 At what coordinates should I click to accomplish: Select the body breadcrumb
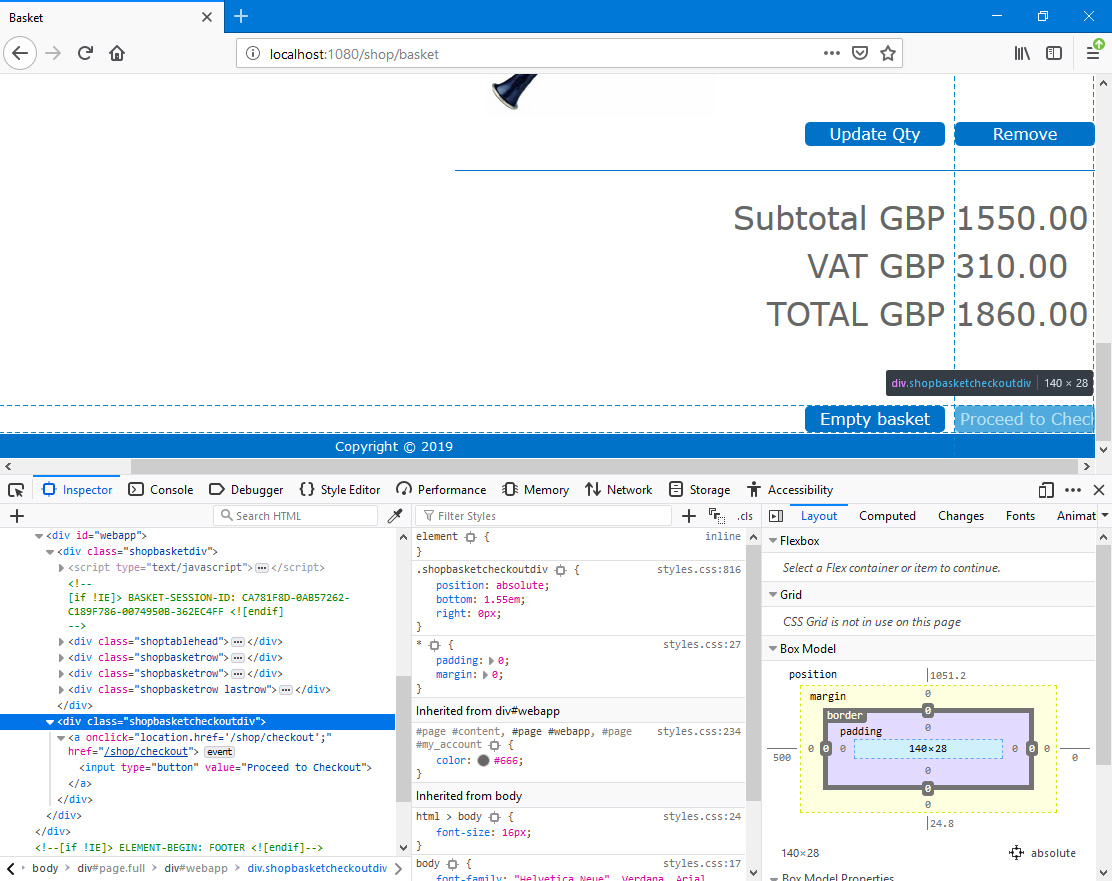point(45,868)
